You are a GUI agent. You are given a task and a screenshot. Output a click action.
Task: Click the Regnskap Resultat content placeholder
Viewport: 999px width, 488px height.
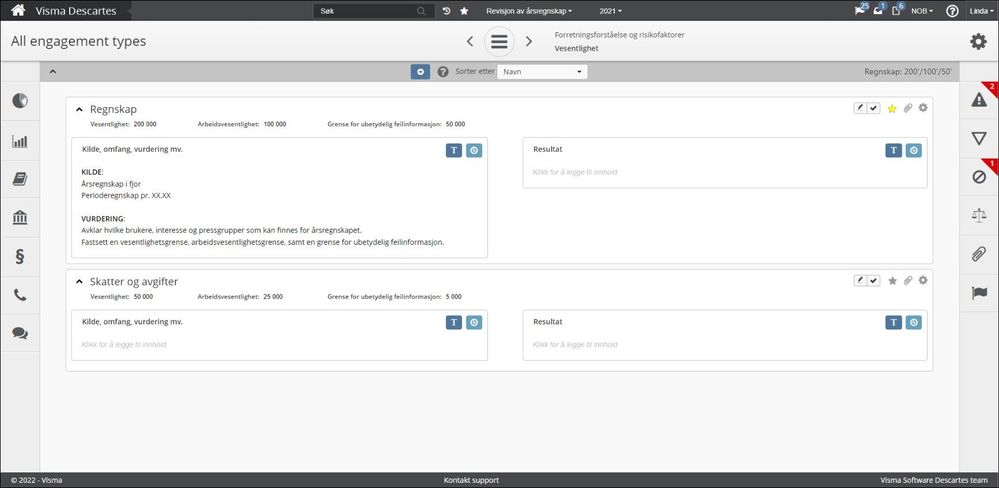[x=575, y=172]
